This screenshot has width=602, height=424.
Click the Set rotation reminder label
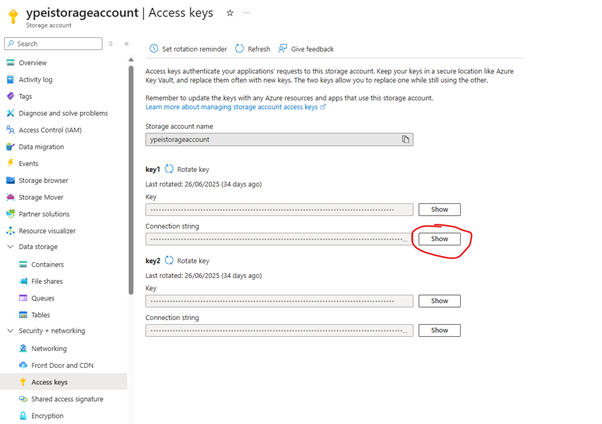tap(194, 49)
